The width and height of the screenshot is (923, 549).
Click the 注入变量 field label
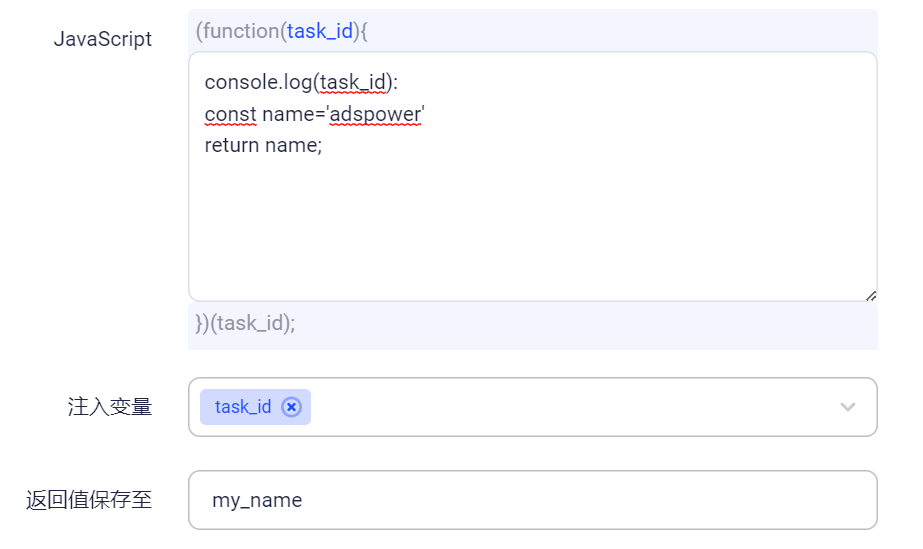110,407
